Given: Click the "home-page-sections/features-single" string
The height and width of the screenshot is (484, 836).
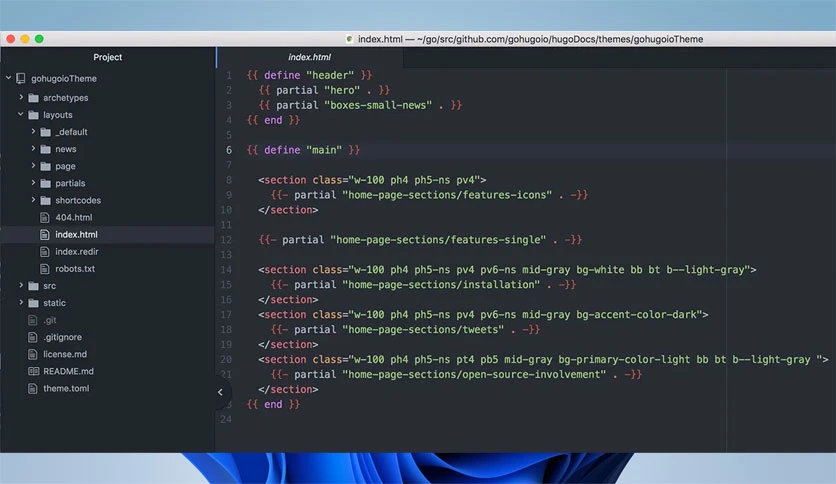Looking at the screenshot, I should click(438, 240).
